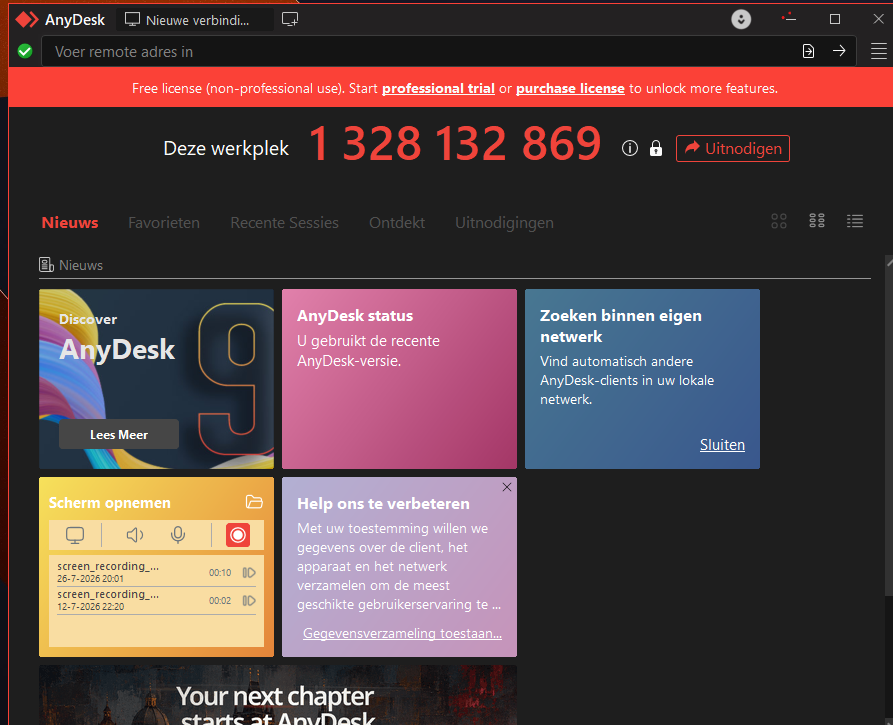
Task: Open the Uitnodigingen tab
Action: coord(504,223)
